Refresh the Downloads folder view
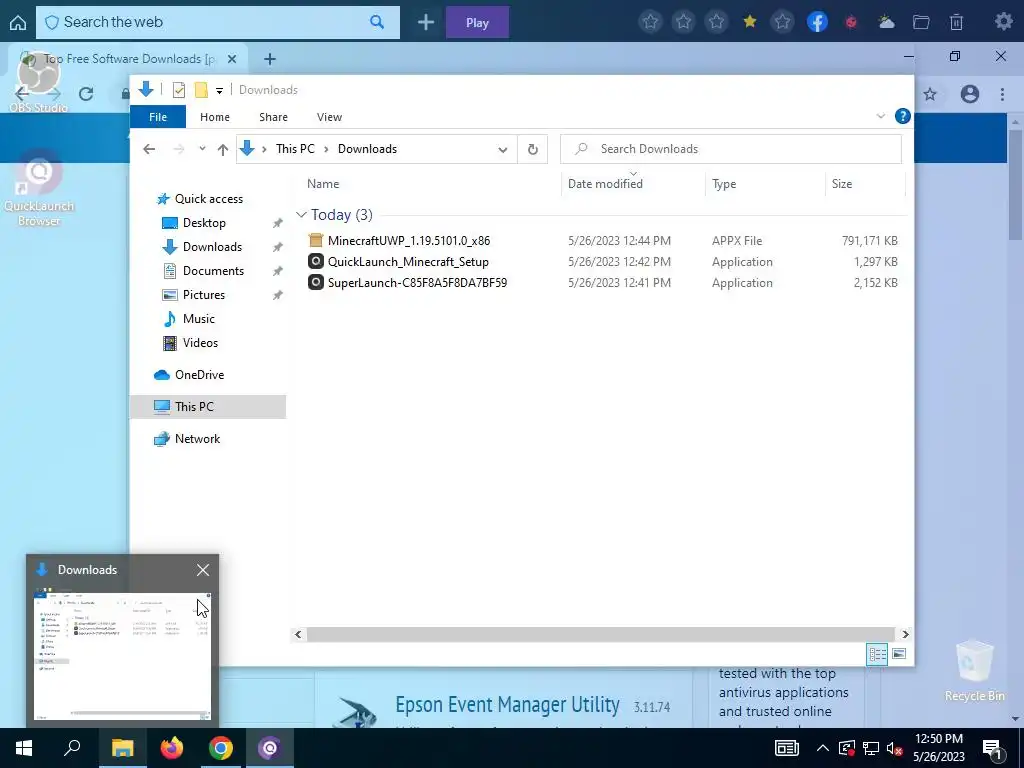Viewport: 1024px width, 768px height. pyautogui.click(x=533, y=150)
